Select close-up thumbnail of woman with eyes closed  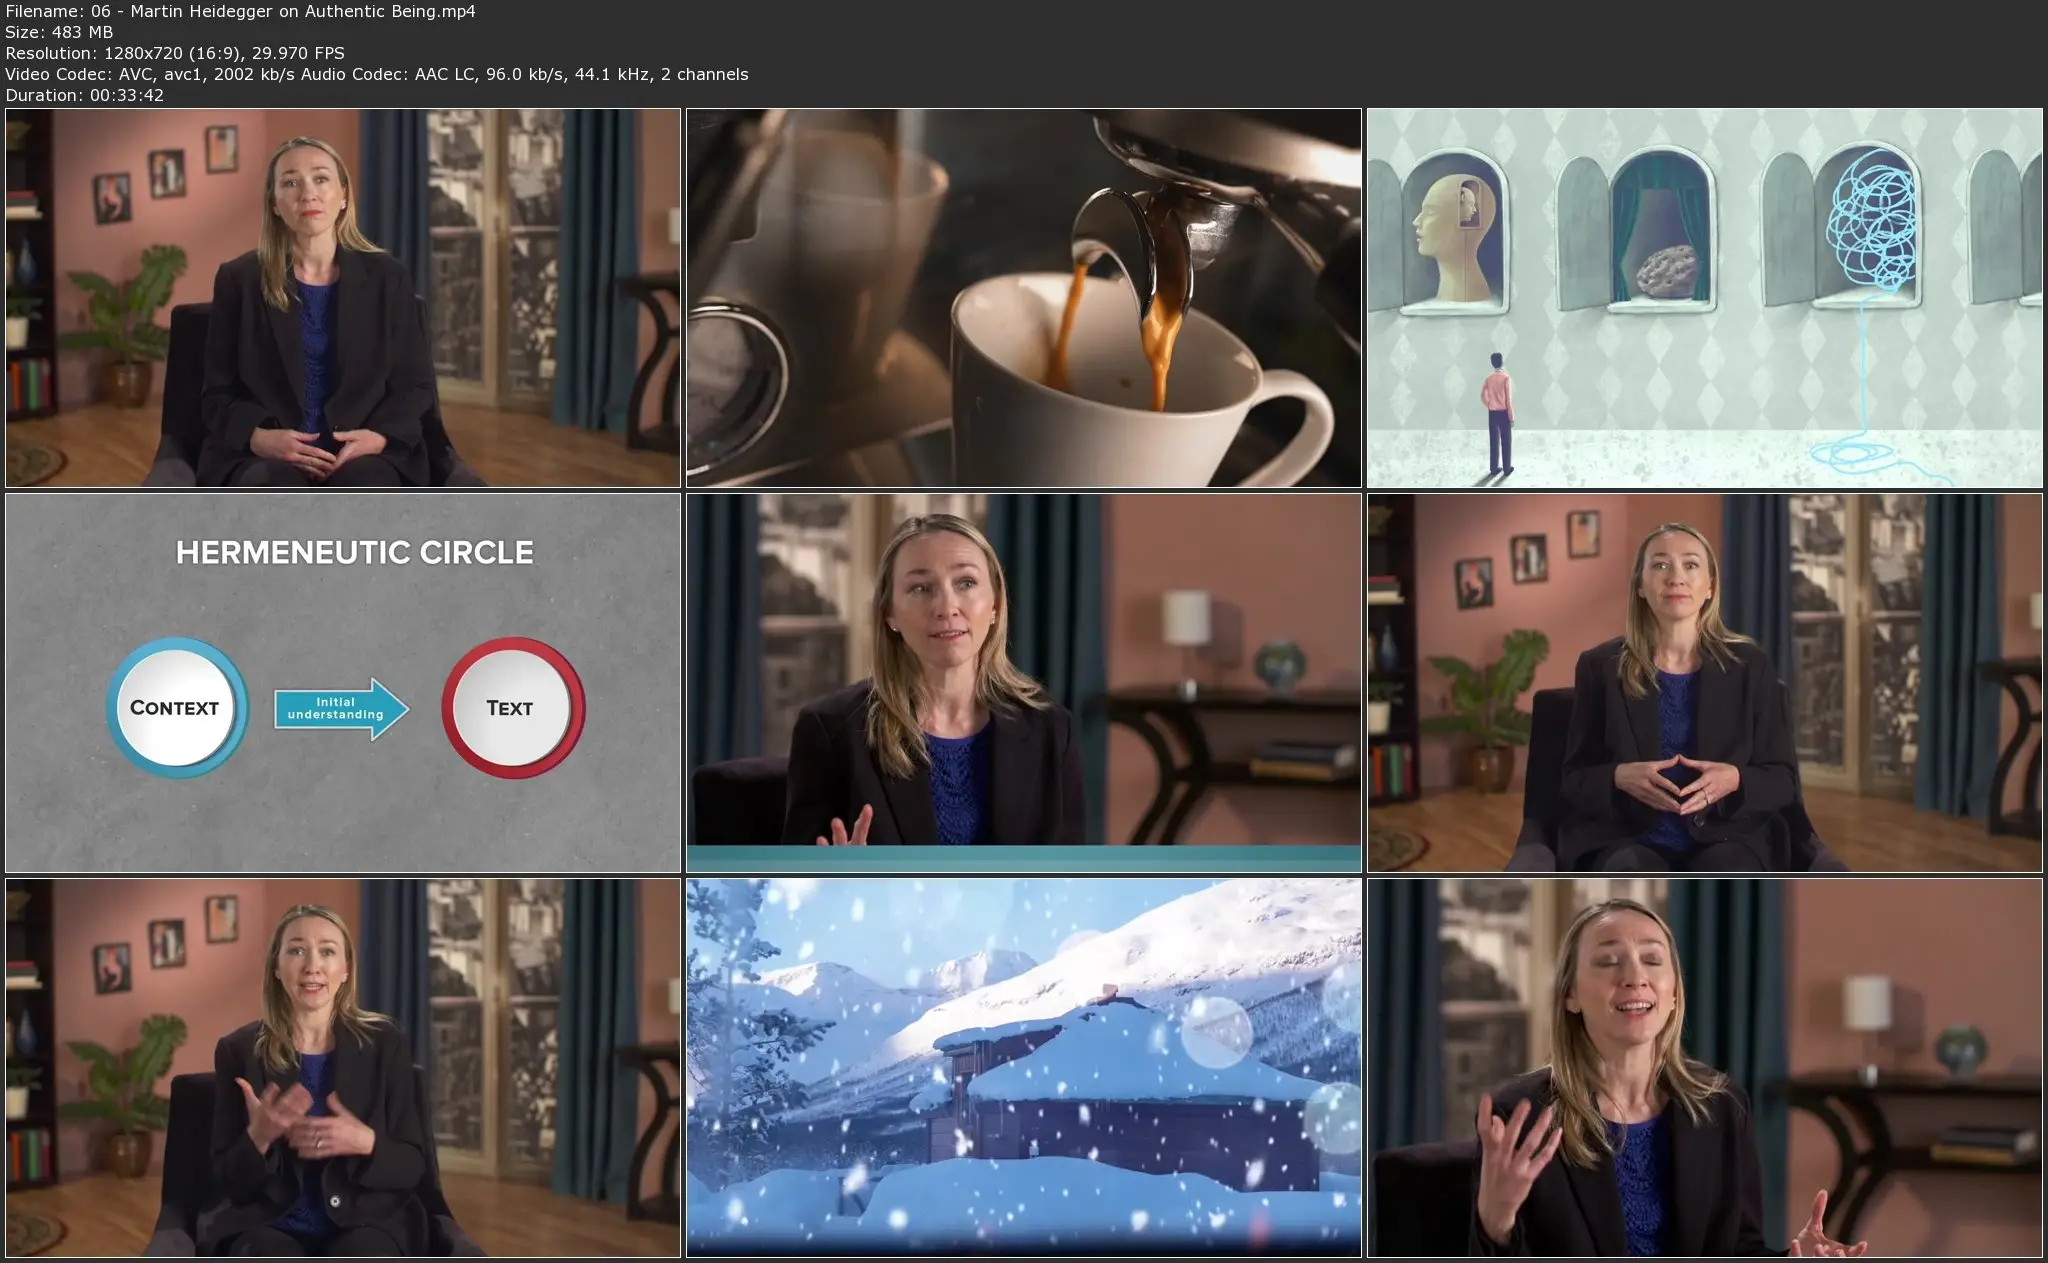pyautogui.click(x=1705, y=1068)
